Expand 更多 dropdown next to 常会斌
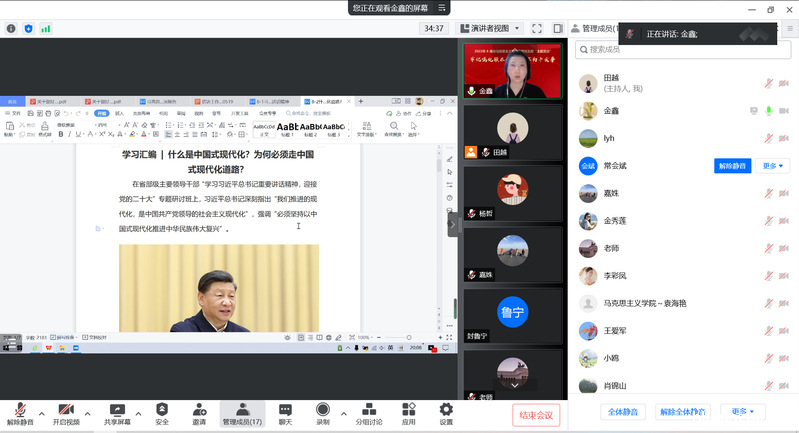This screenshot has width=799, height=433. [x=774, y=166]
